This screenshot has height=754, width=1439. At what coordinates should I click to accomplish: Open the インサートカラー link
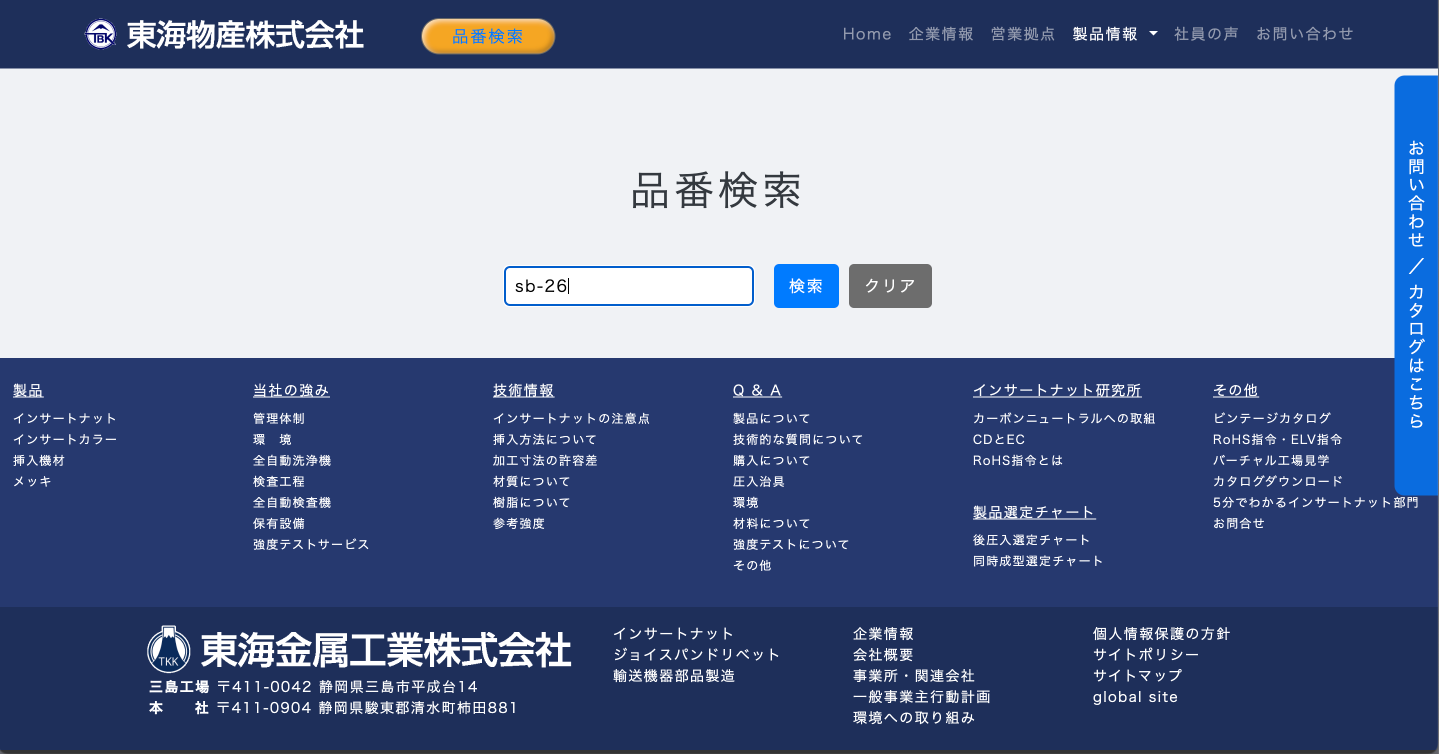65,440
